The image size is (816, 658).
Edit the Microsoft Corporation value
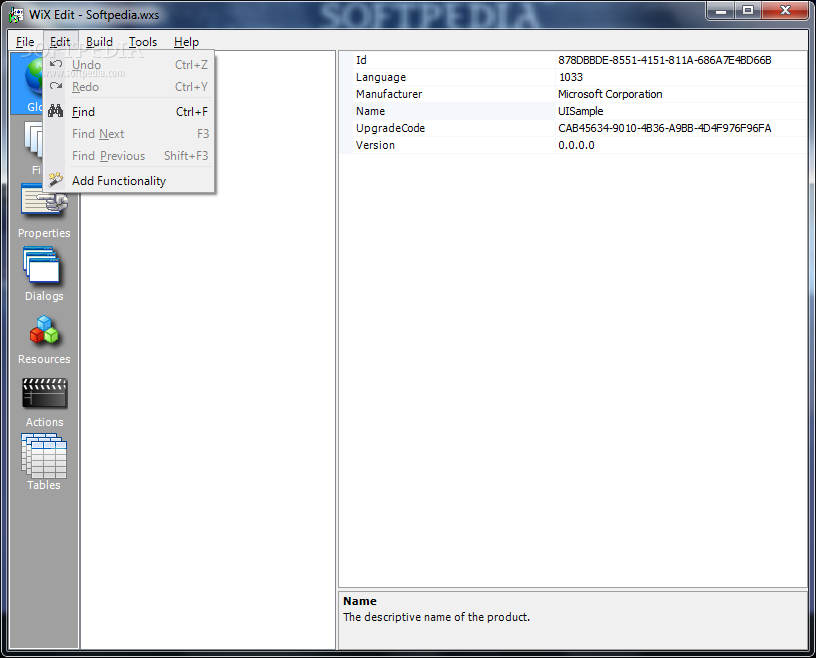pyautogui.click(x=610, y=94)
